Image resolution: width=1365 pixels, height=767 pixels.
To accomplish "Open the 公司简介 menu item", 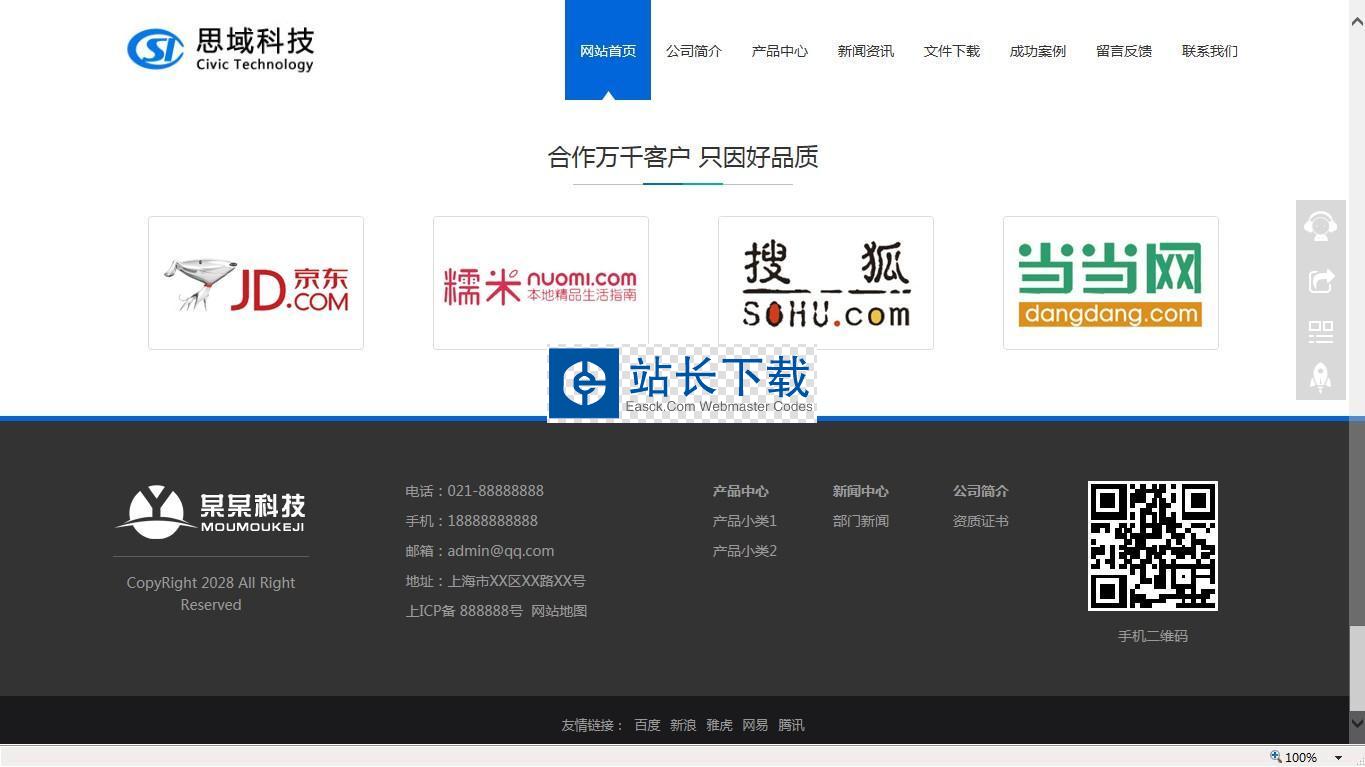I will (694, 51).
